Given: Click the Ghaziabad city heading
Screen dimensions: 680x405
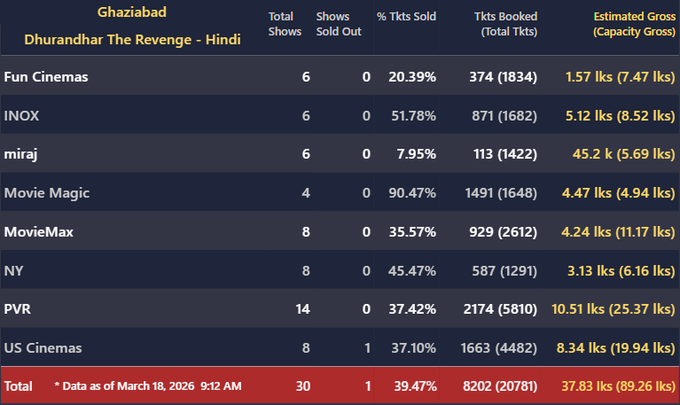Looking at the screenshot, I should pos(132,12).
